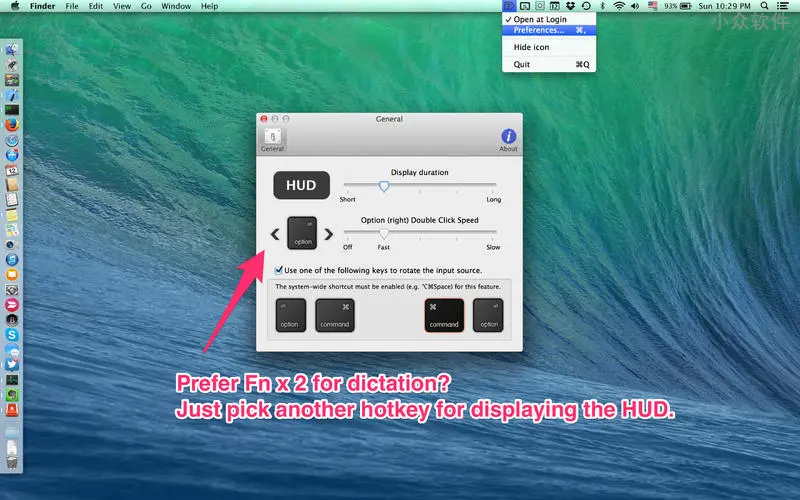Open the Wi-Fi status menu
The image size is (800, 500).
[619, 6]
